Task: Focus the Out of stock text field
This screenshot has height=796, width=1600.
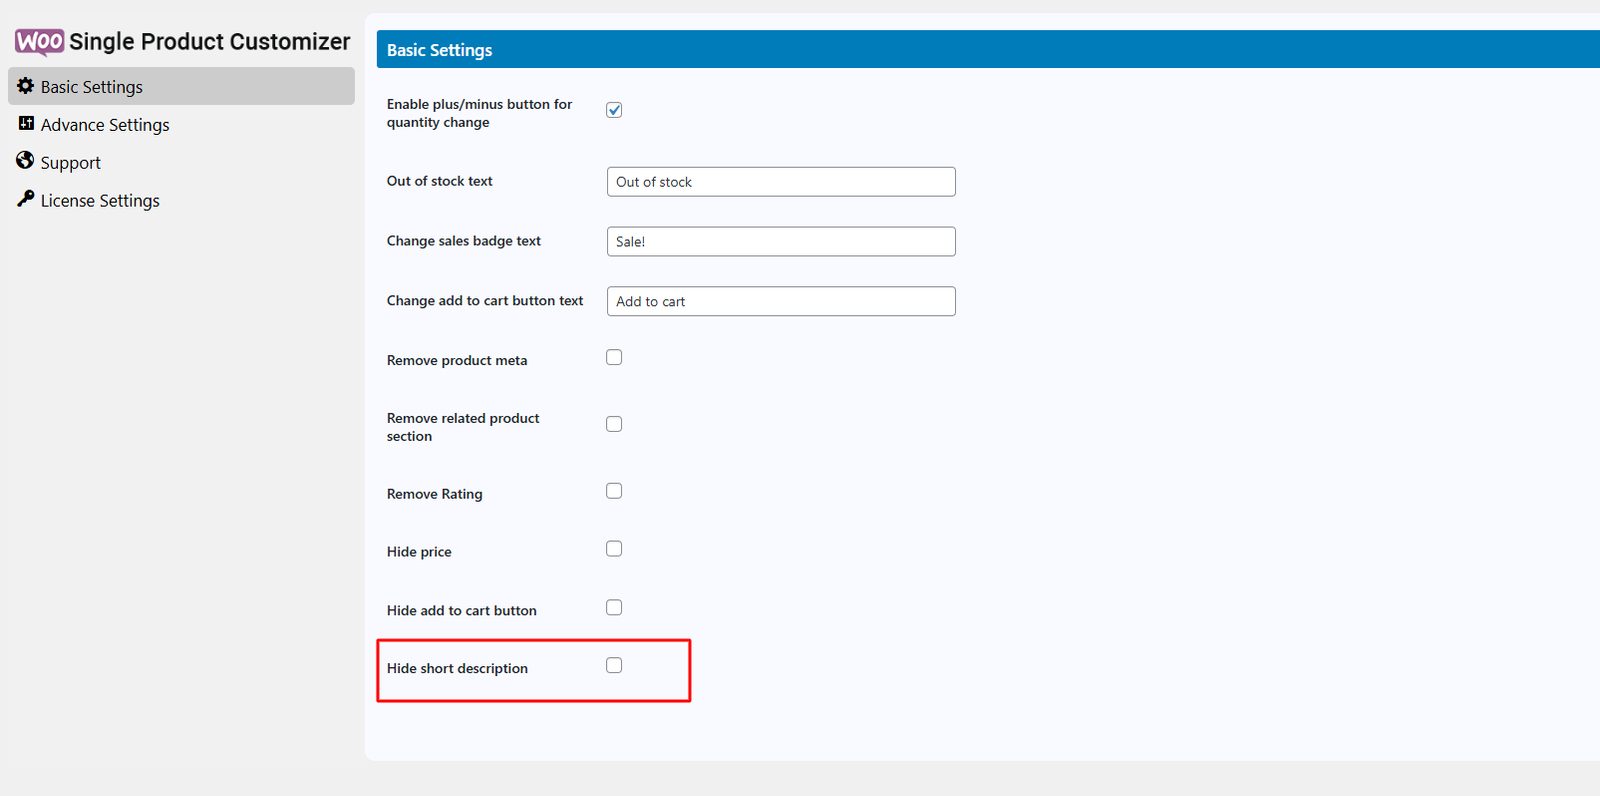Action: coord(780,182)
